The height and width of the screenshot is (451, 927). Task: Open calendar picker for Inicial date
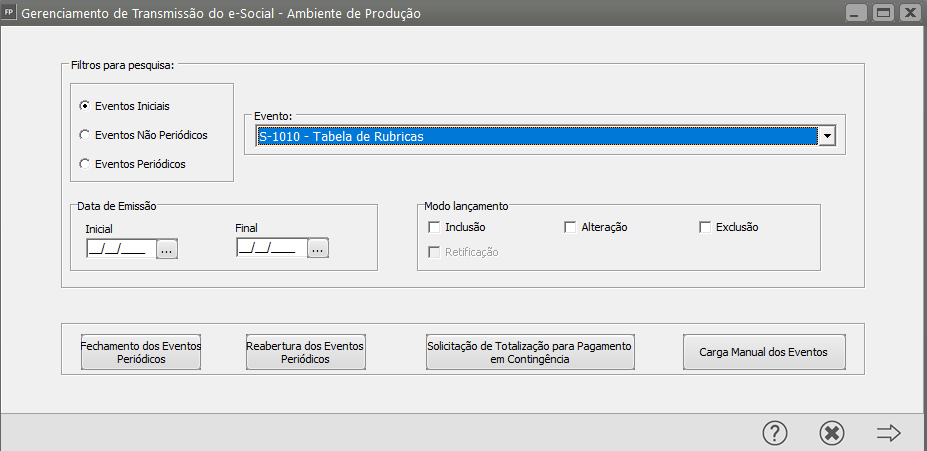(x=167, y=249)
